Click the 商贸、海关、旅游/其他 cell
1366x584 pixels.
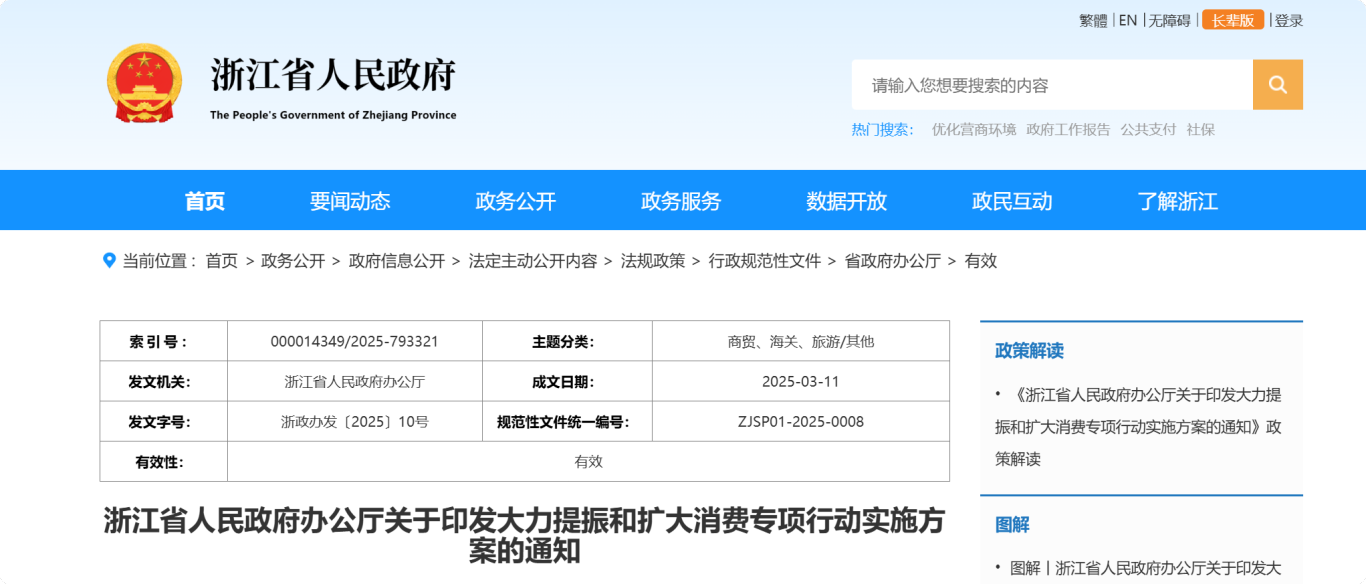point(801,341)
